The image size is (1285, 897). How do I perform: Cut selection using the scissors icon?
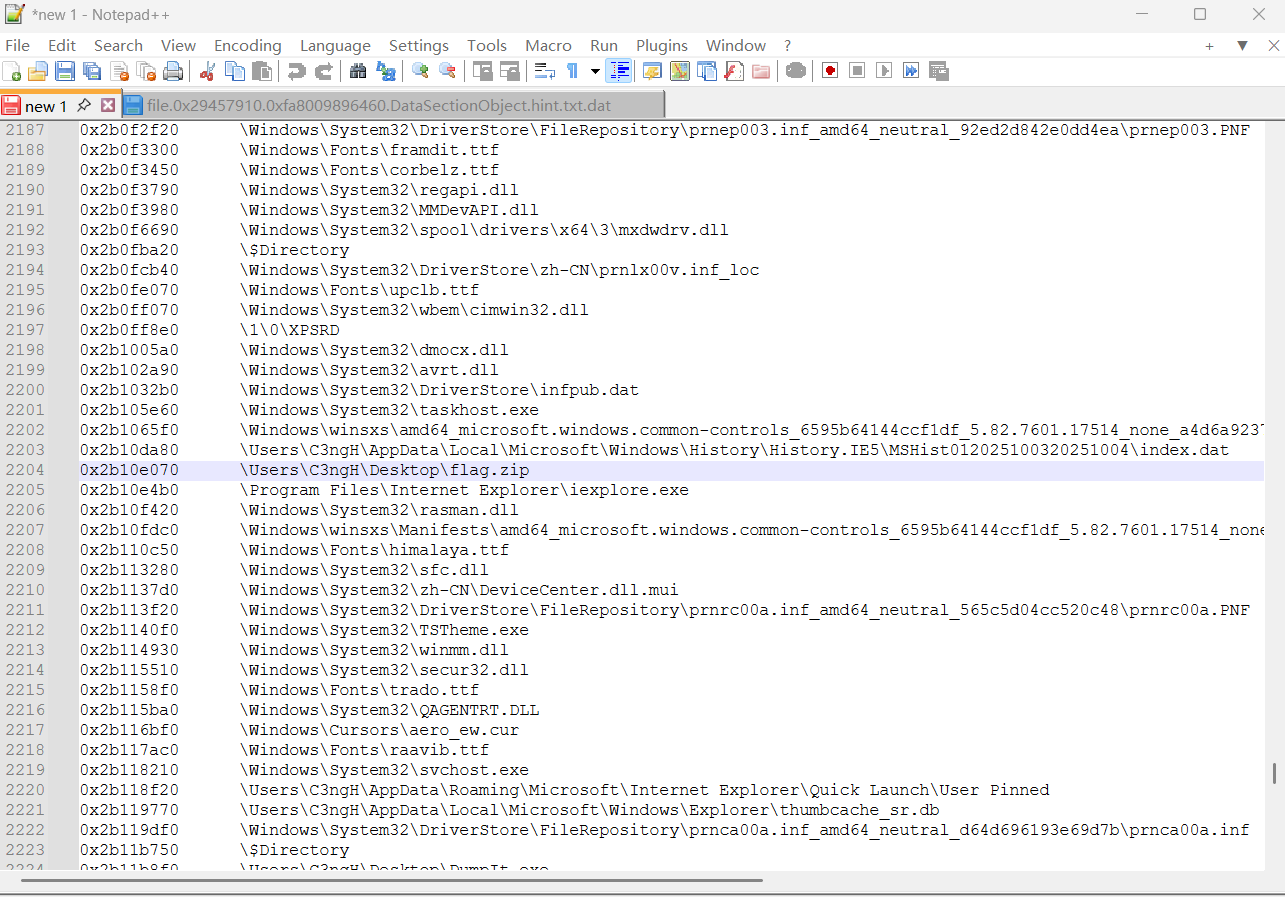pos(208,71)
